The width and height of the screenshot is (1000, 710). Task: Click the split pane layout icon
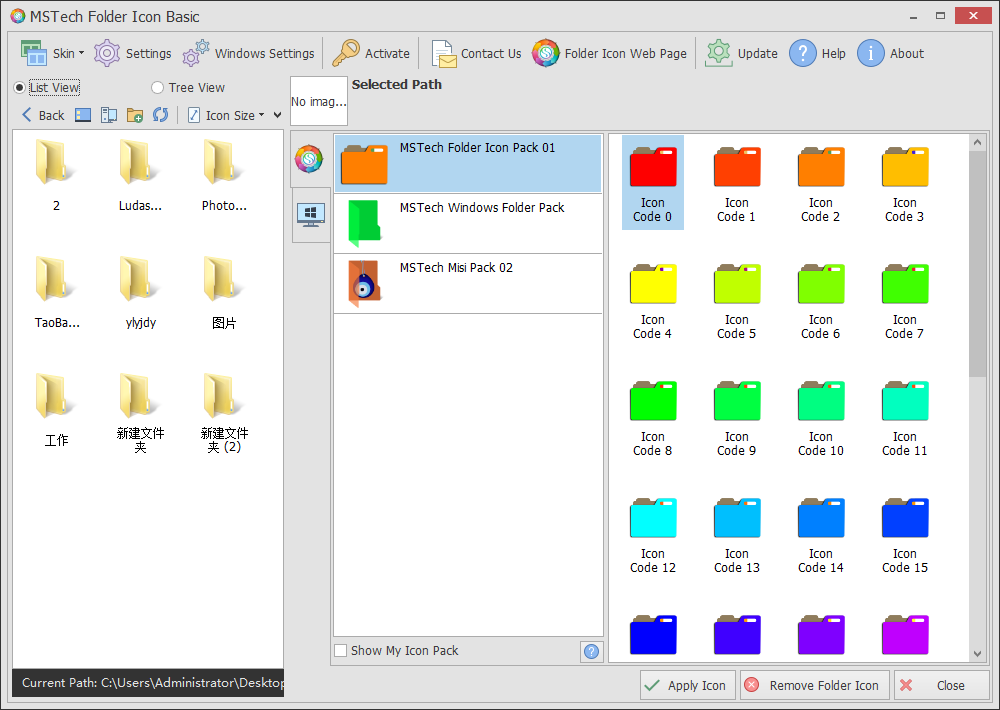tap(109, 115)
